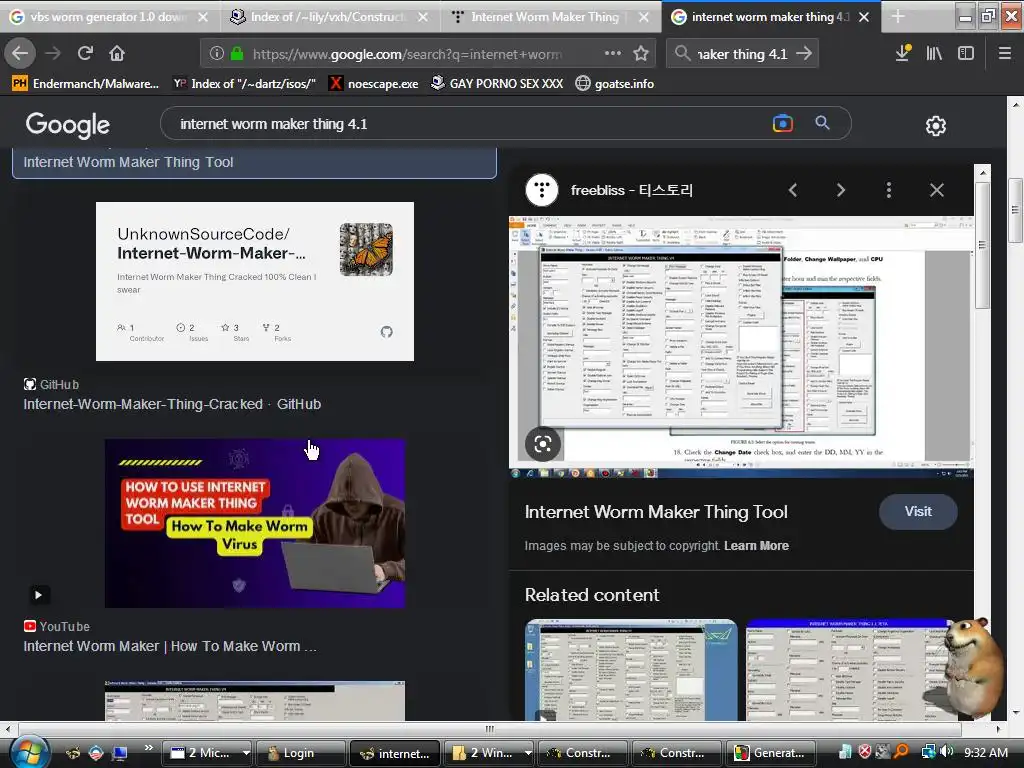Expand grouped '2 Mic...' taskbar dropdown arrow
The width and height of the screenshot is (1024, 768).
[246, 752]
